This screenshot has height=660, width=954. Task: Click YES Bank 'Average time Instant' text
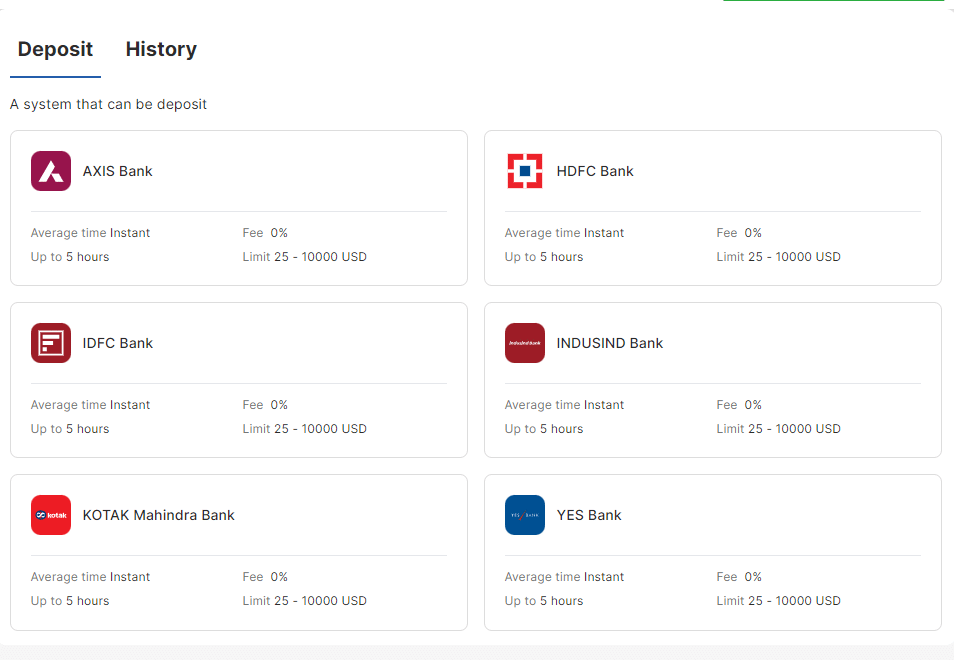[564, 577]
